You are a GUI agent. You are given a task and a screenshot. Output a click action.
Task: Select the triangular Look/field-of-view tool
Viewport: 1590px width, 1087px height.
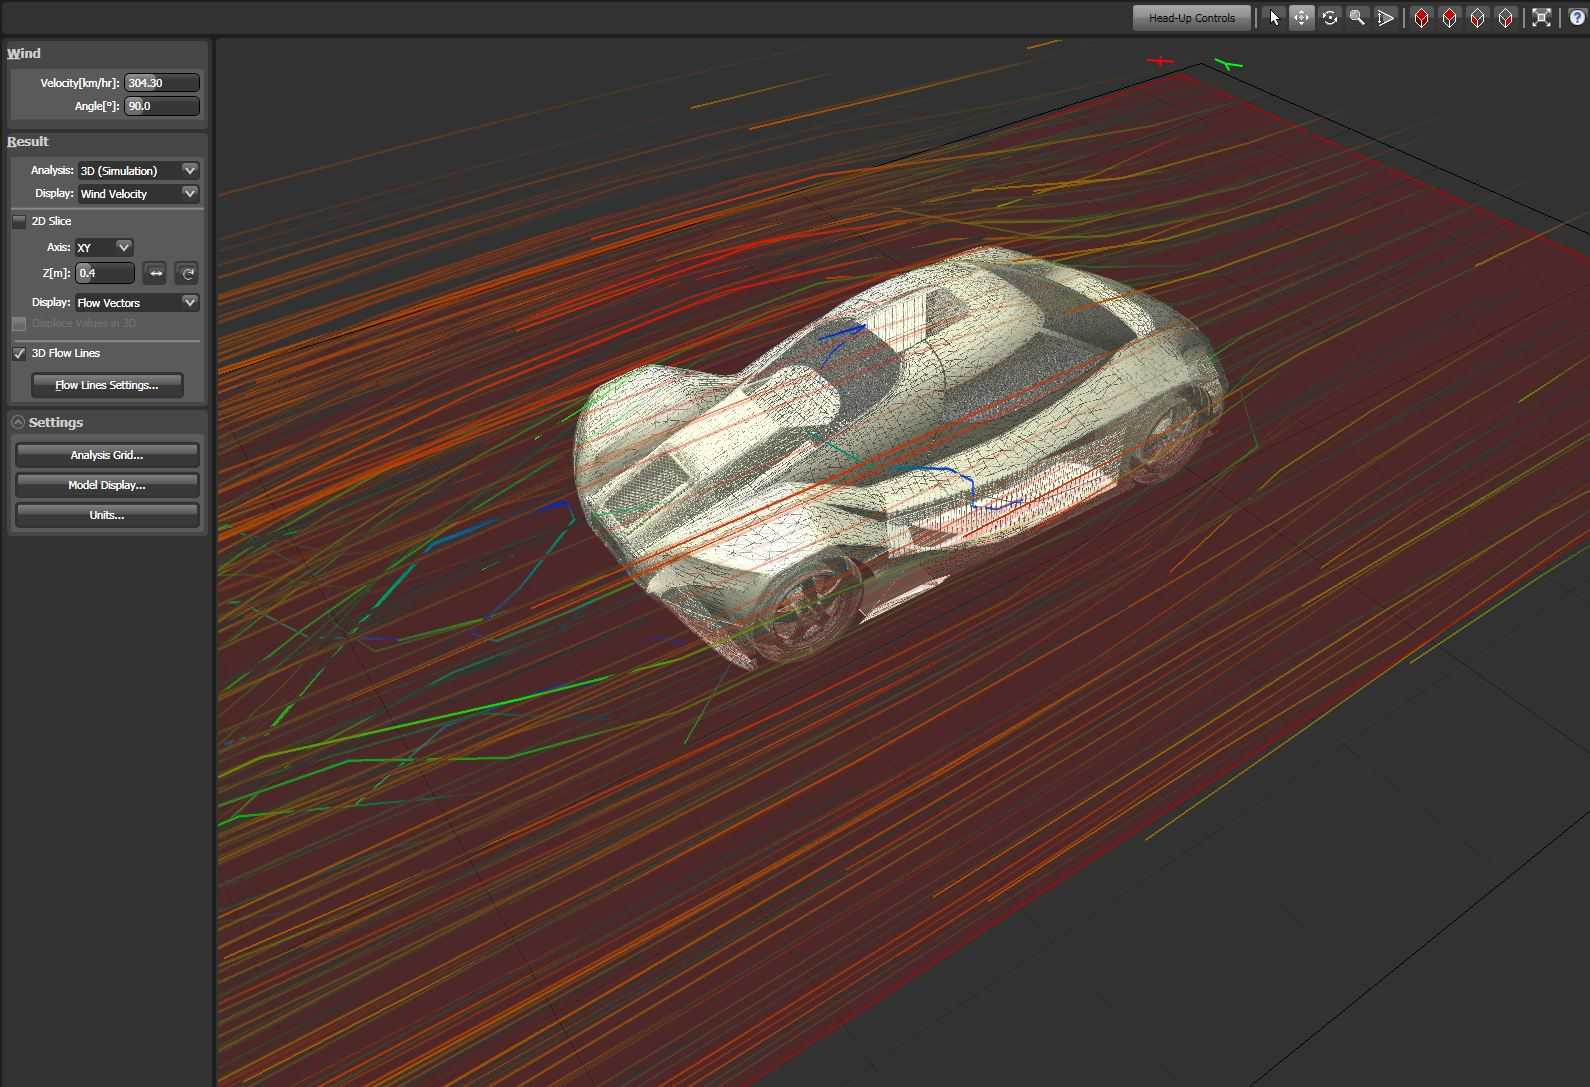[1385, 18]
